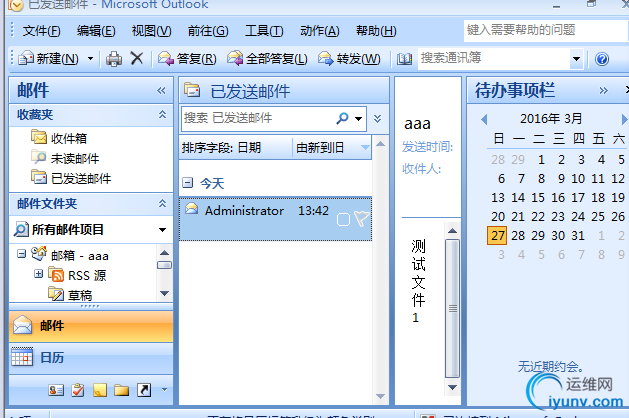Viewport: 629px width, 418px height.
Task: Click the New mail (新建) button
Action: (49, 59)
